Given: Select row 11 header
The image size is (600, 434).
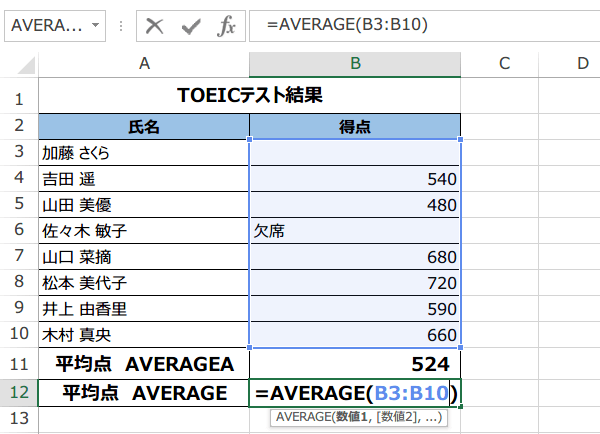Looking at the screenshot, I should click(x=19, y=363).
